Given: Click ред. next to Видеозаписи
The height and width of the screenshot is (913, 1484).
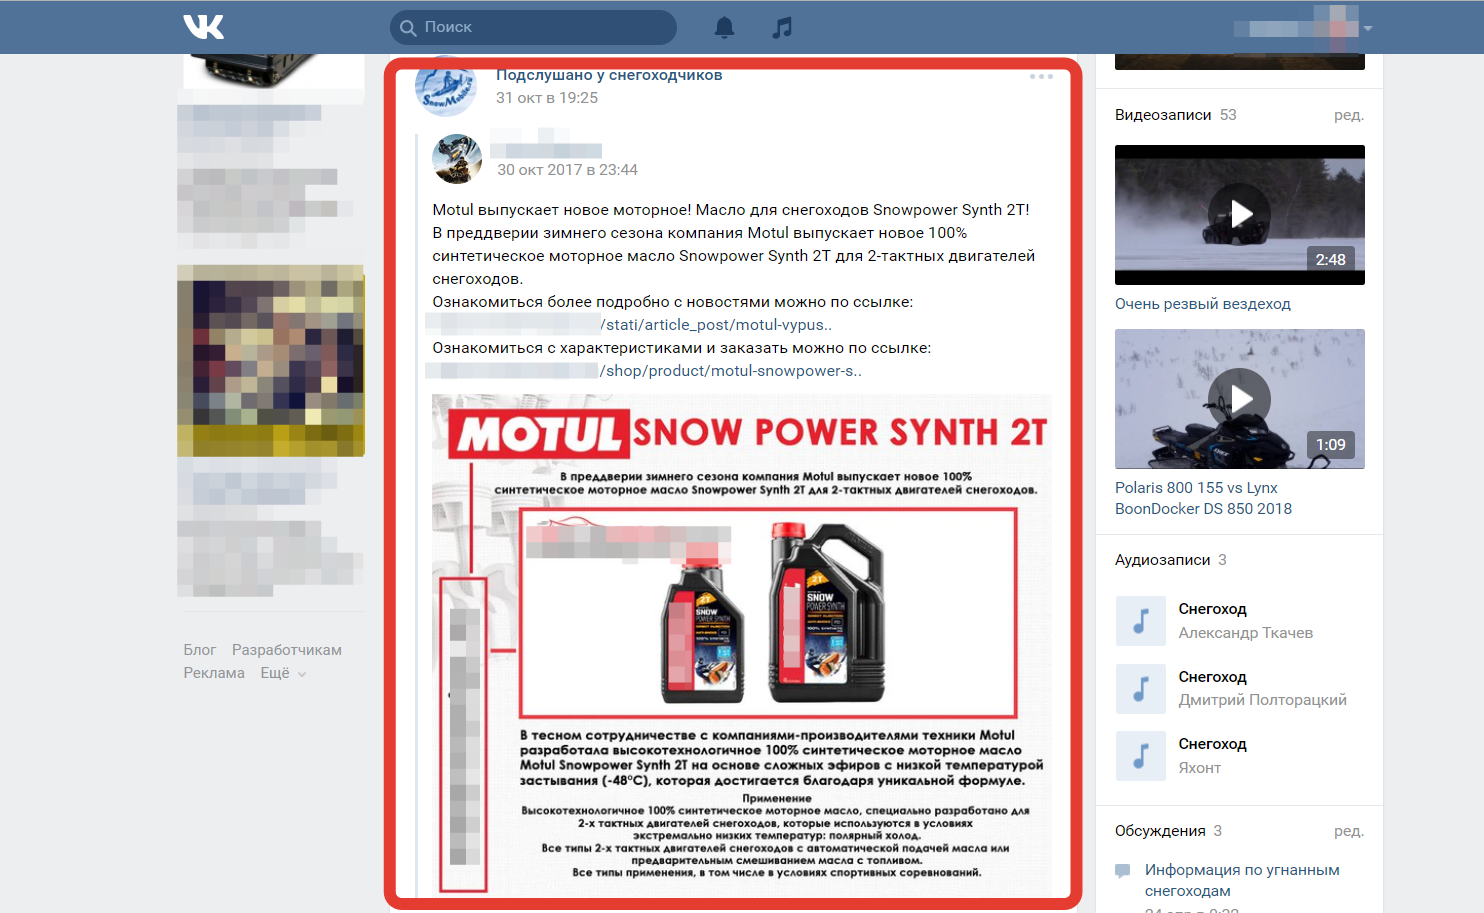Looking at the screenshot, I should click(1349, 115).
